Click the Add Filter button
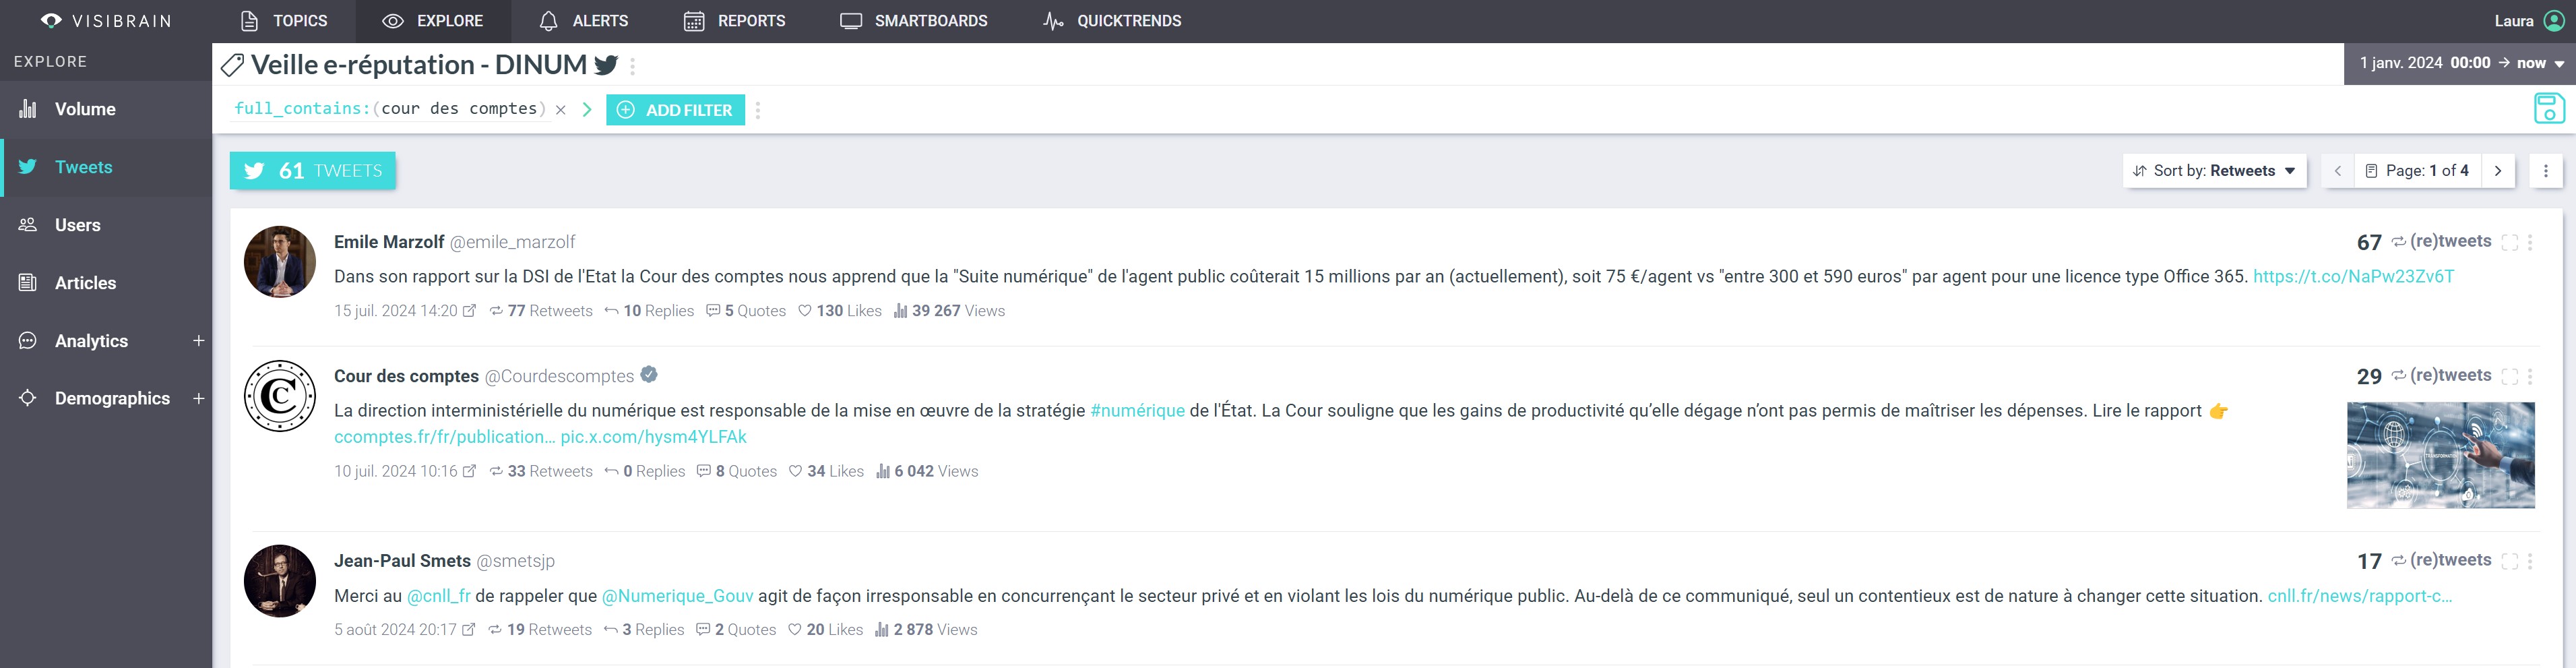 pos(675,110)
